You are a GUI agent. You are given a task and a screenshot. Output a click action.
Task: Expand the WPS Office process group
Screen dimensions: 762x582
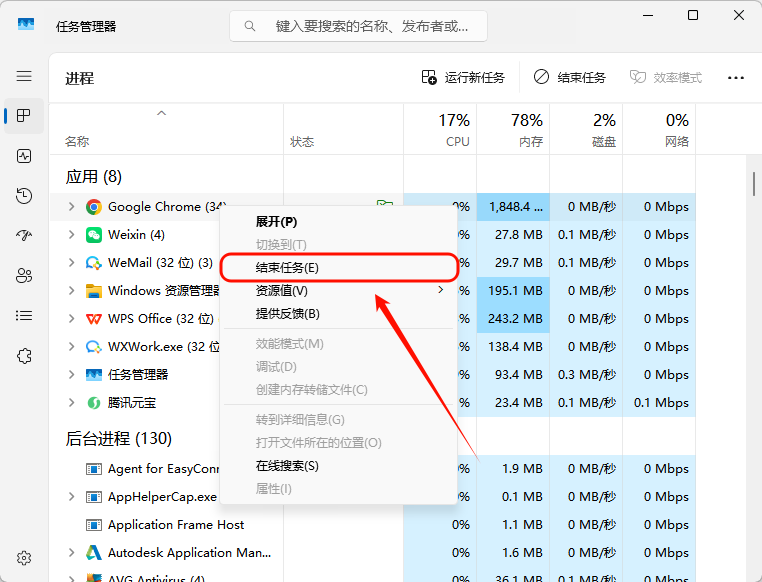click(x=71, y=319)
